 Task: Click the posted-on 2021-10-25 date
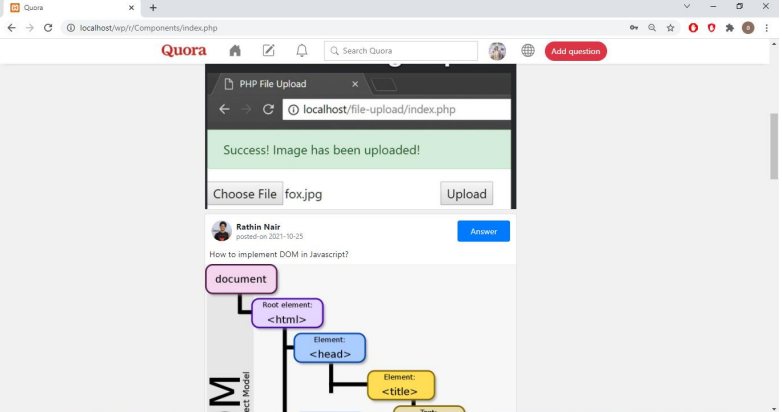pos(269,236)
